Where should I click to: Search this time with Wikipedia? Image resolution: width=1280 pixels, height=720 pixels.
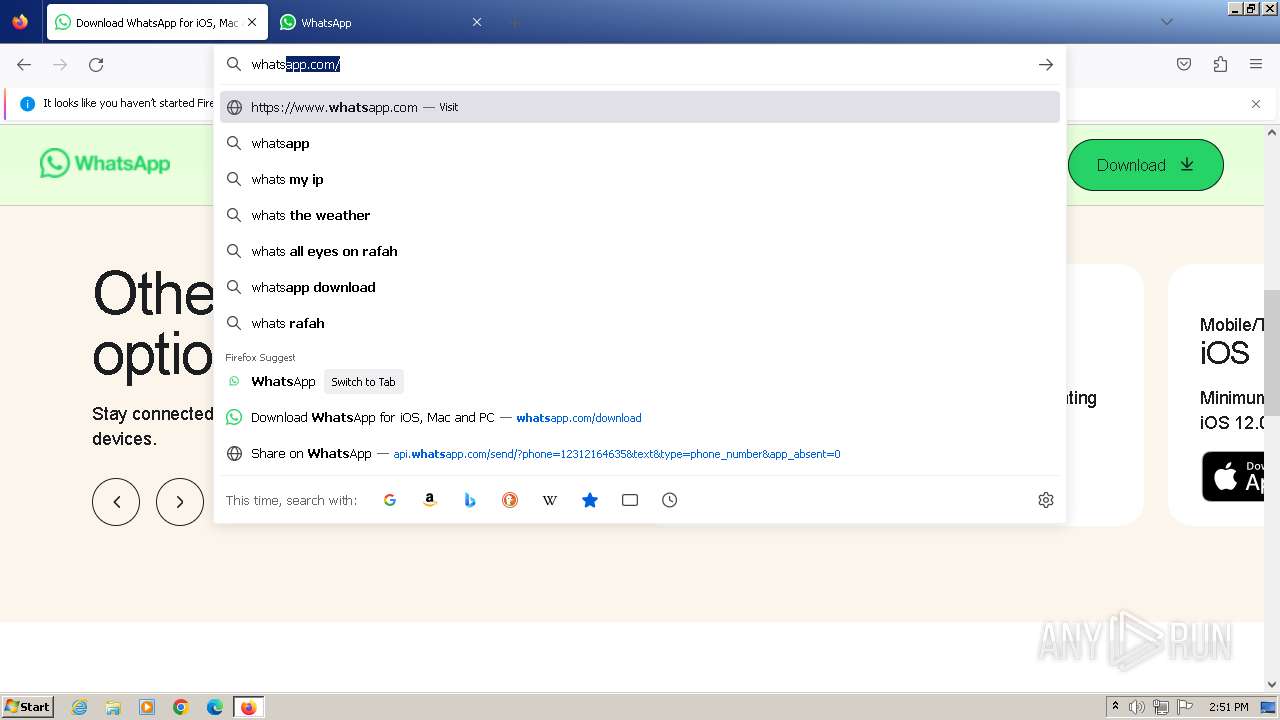click(550, 500)
